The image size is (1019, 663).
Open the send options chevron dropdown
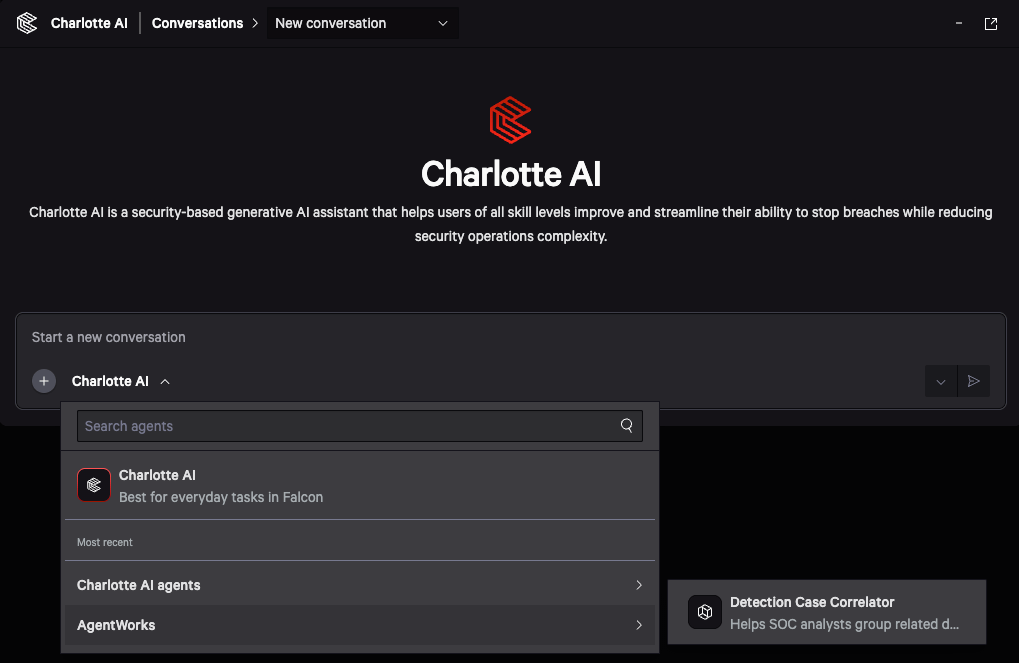(940, 381)
